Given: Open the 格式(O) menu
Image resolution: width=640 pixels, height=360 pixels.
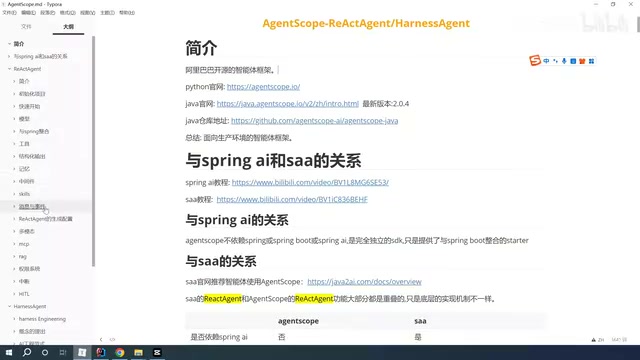Looking at the screenshot, I should click(x=67, y=13).
